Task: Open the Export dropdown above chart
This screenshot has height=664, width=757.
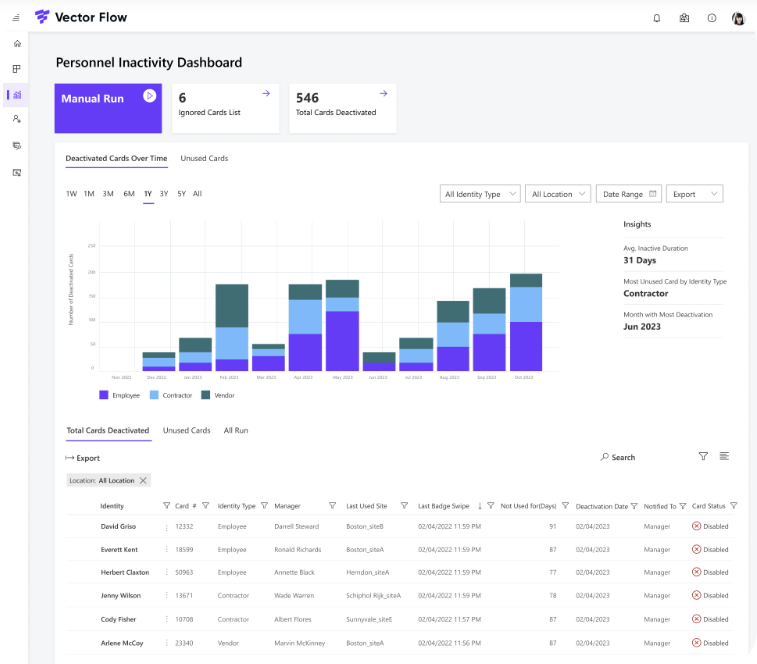Action: pos(696,194)
